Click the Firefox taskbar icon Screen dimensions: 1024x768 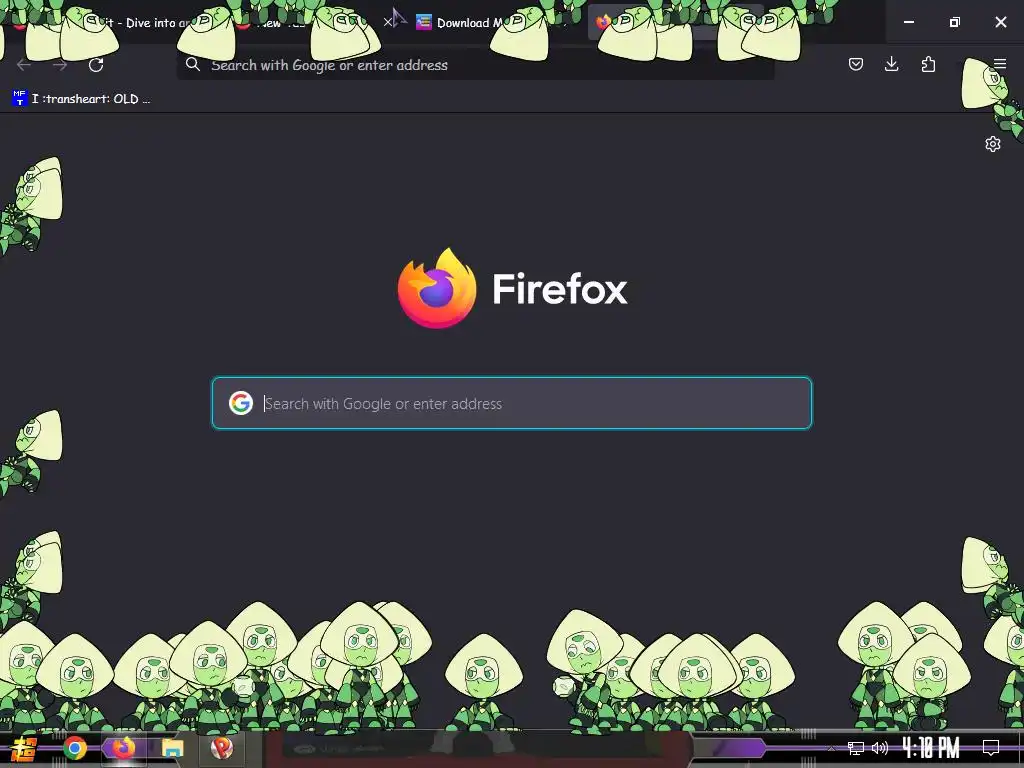(123, 748)
